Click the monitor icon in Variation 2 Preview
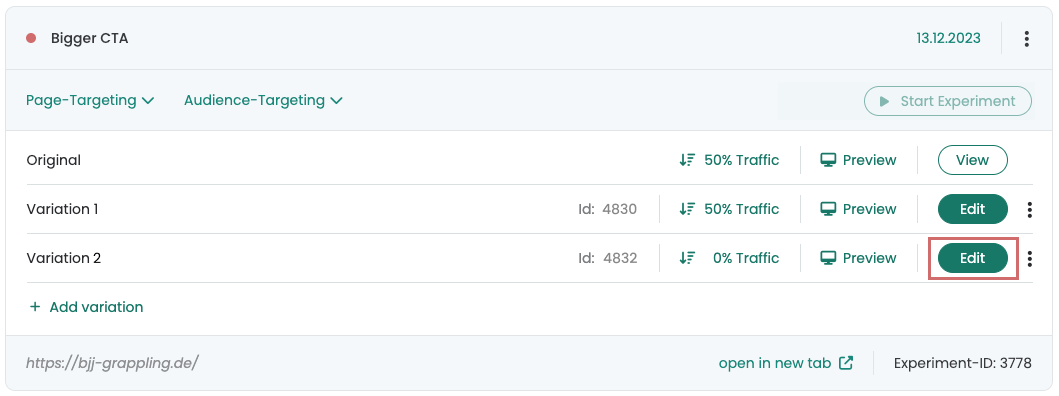The image size is (1059, 396). tap(827, 258)
